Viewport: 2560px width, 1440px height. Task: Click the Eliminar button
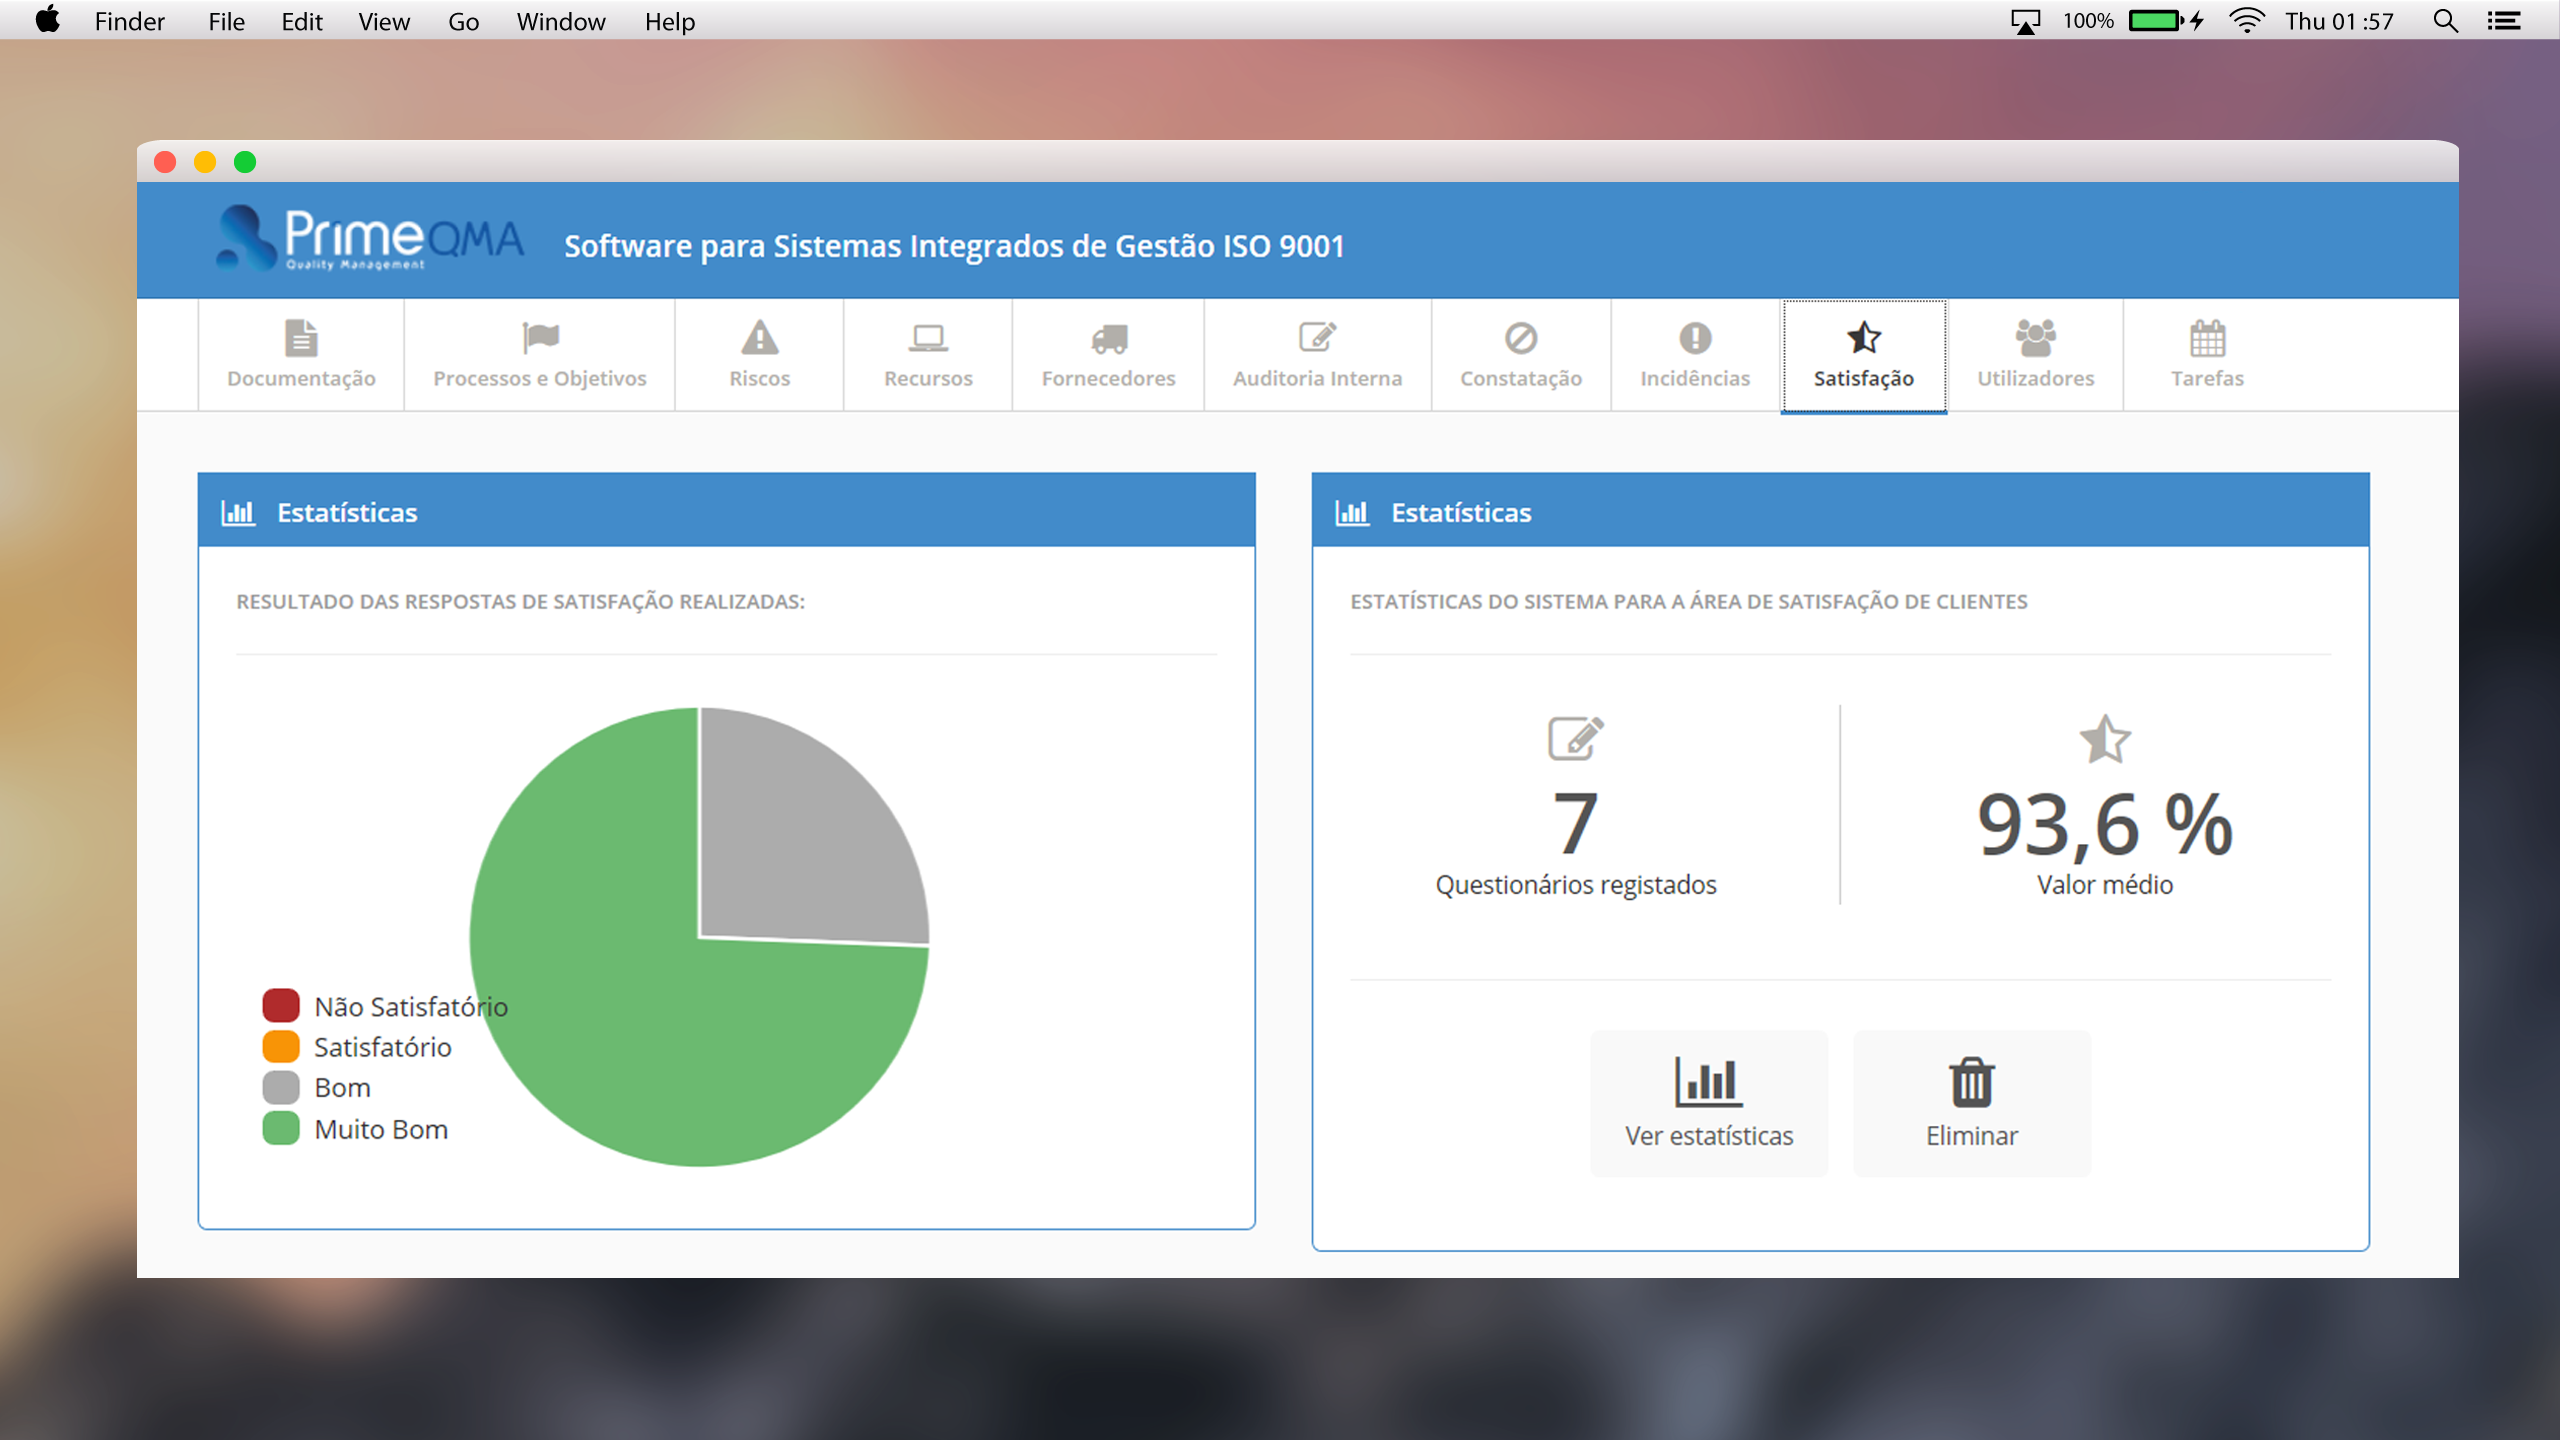1971,1103
